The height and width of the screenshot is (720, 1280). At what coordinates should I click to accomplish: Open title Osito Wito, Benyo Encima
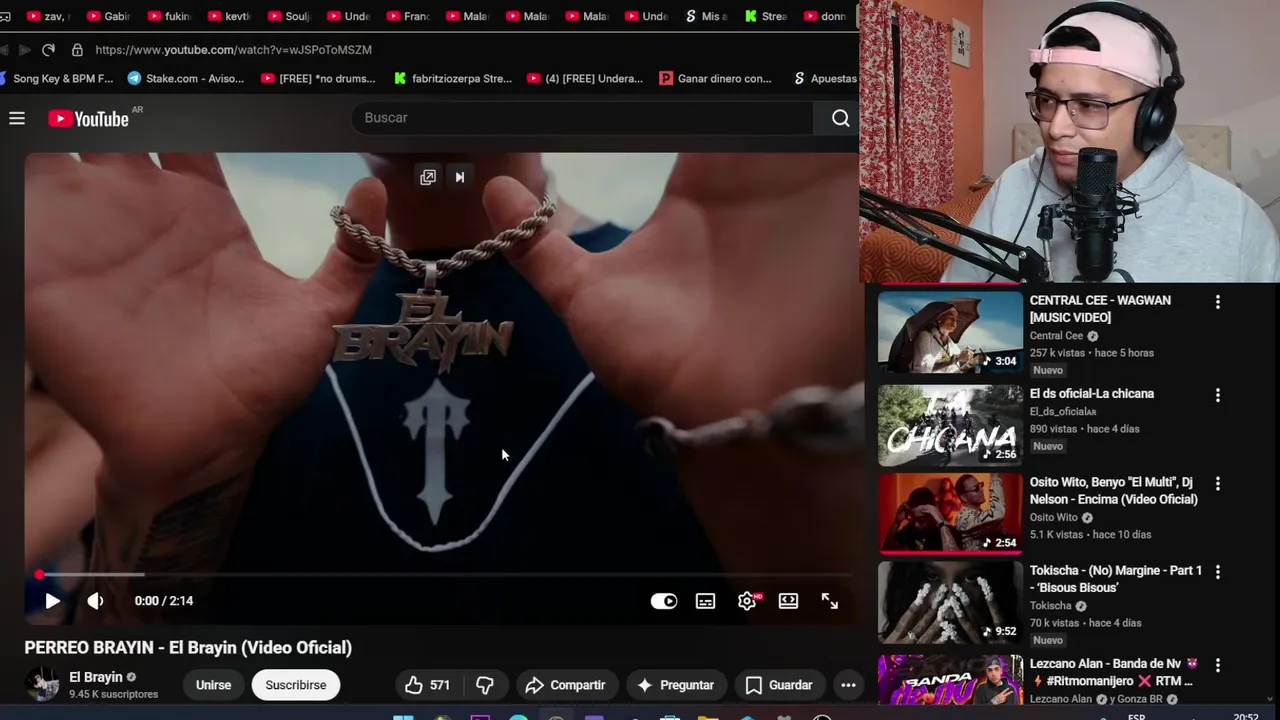(1114, 491)
